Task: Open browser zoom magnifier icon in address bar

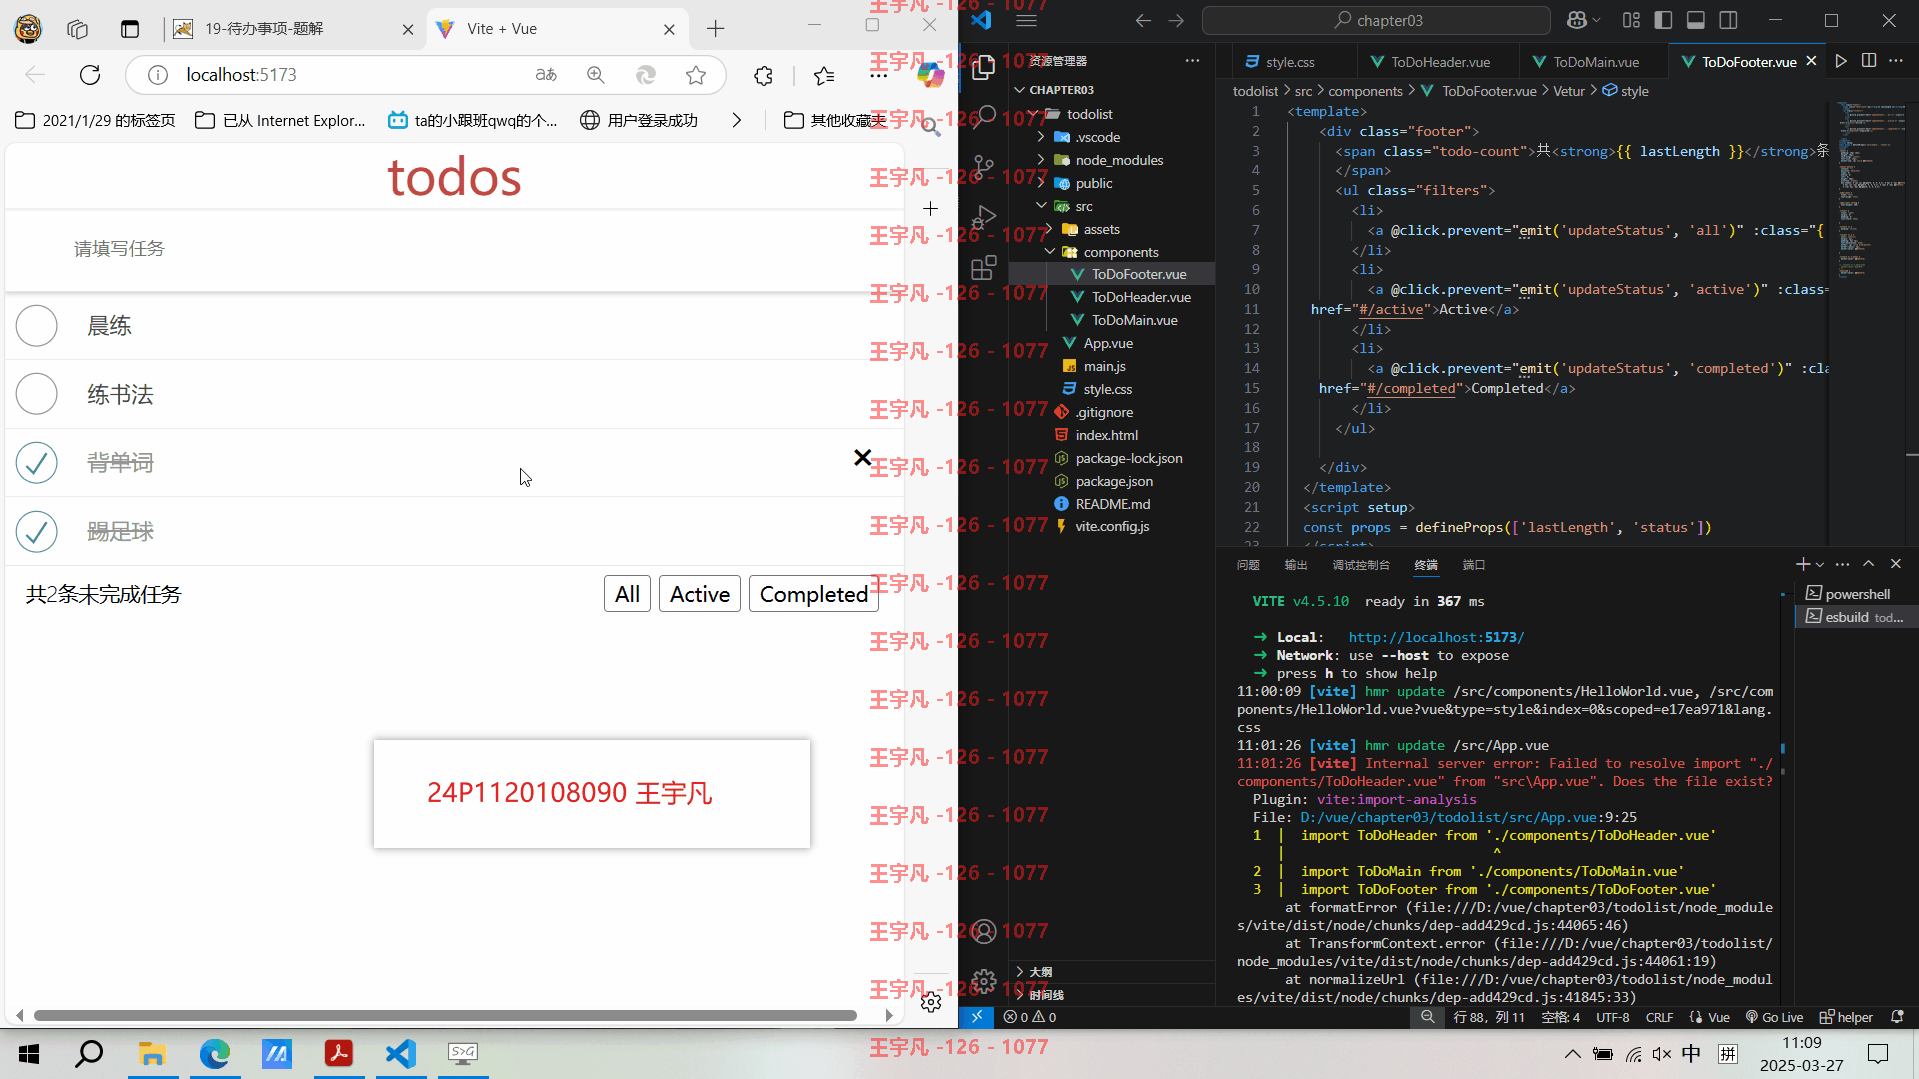Action: click(596, 75)
